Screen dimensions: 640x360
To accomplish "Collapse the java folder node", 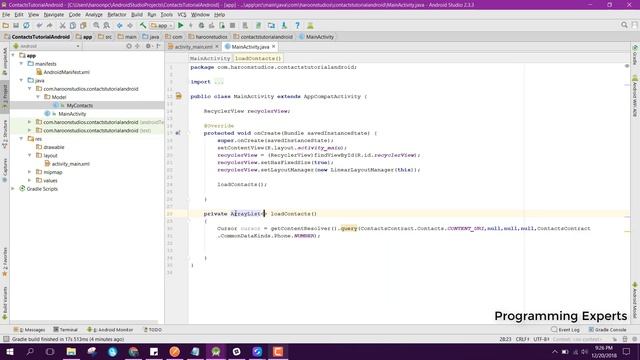I will click(x=22, y=80).
